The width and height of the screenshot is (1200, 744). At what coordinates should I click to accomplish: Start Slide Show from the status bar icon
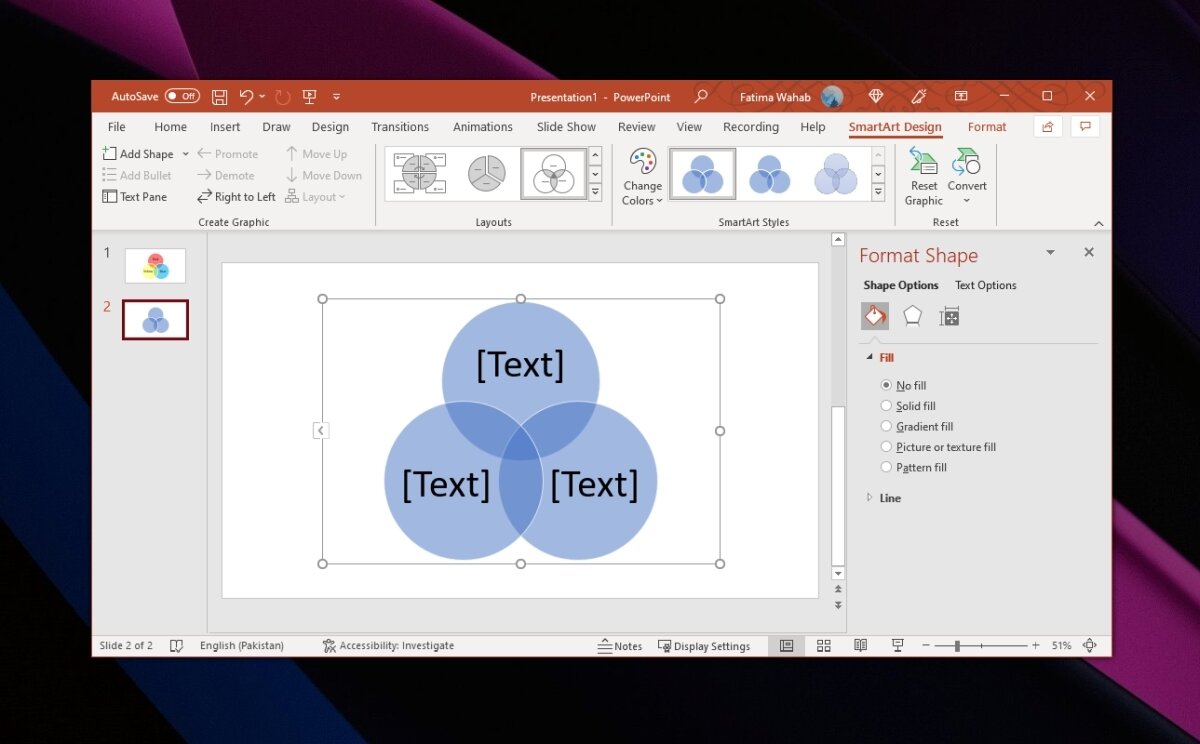[x=897, y=645]
